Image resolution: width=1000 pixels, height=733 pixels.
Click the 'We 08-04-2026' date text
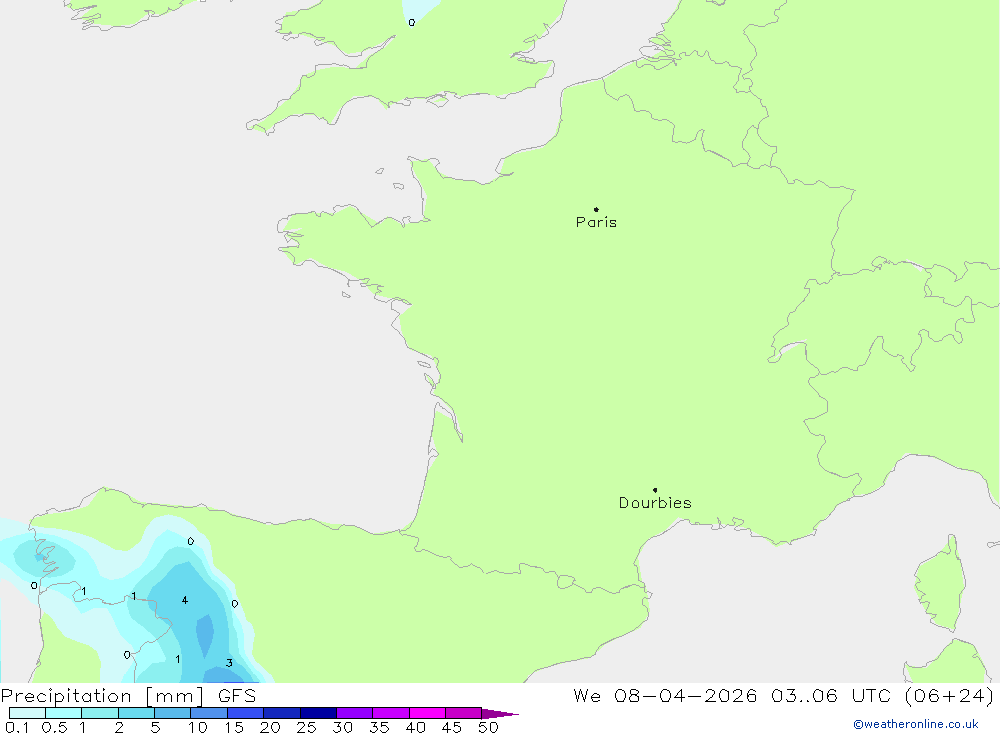click(x=665, y=696)
